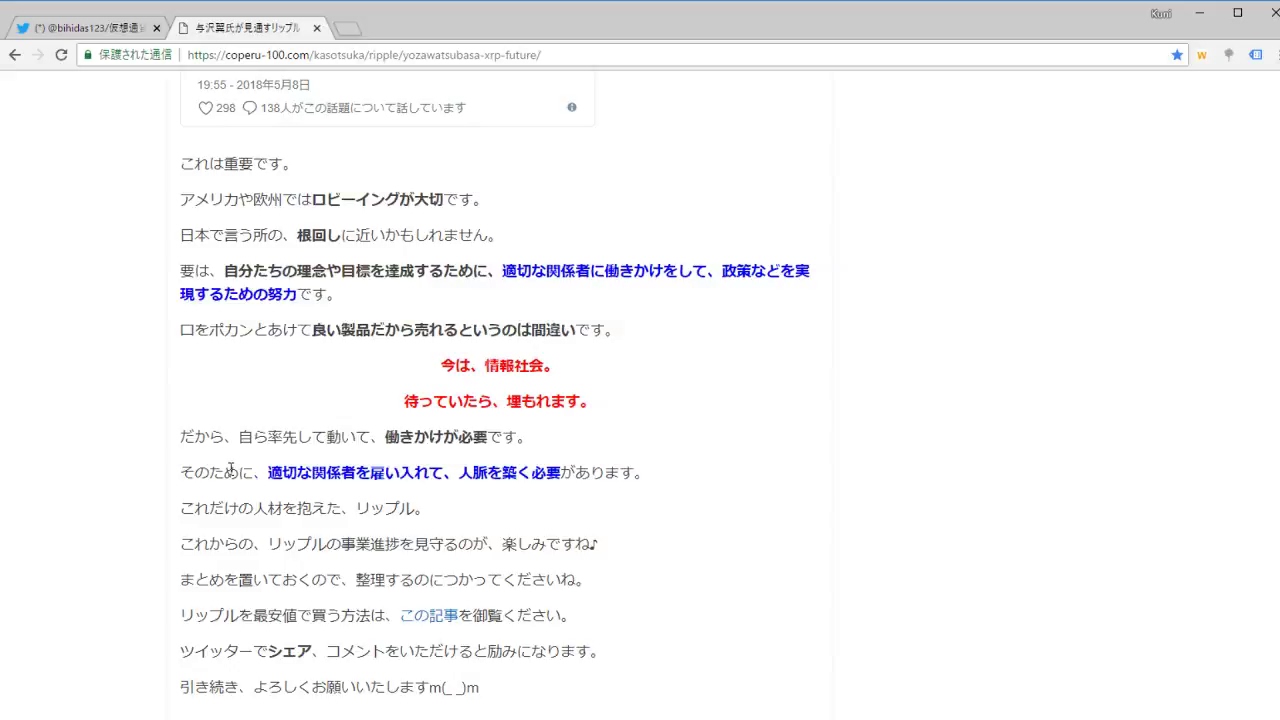Click the text これは重要です。
The width and height of the screenshot is (1280, 720).
click(235, 164)
